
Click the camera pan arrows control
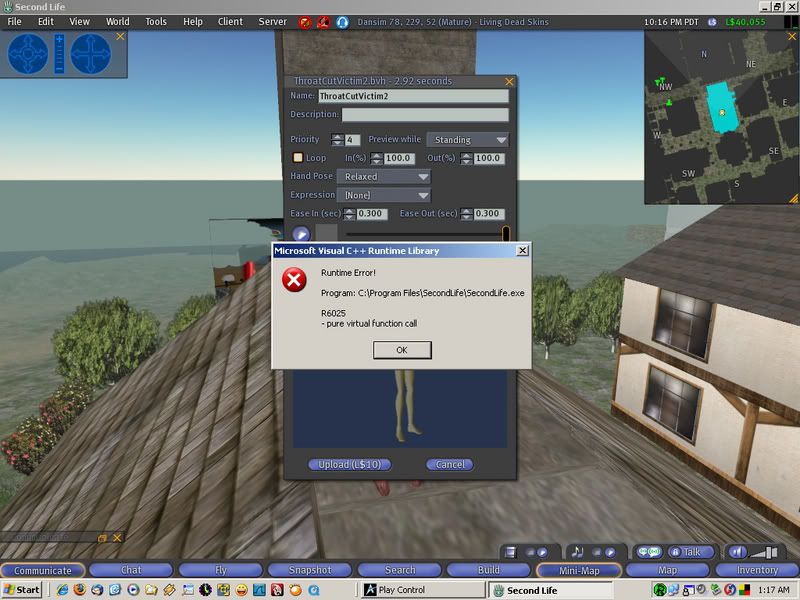pos(90,54)
